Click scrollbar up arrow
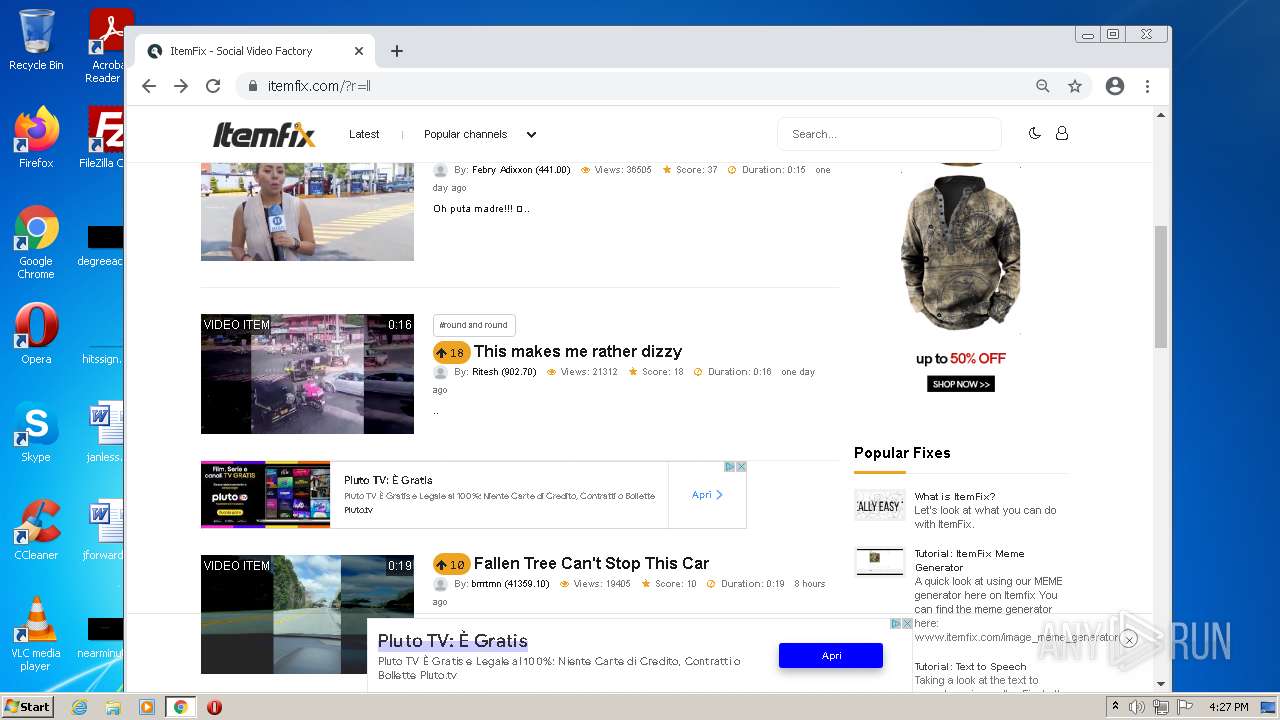 1161,114
